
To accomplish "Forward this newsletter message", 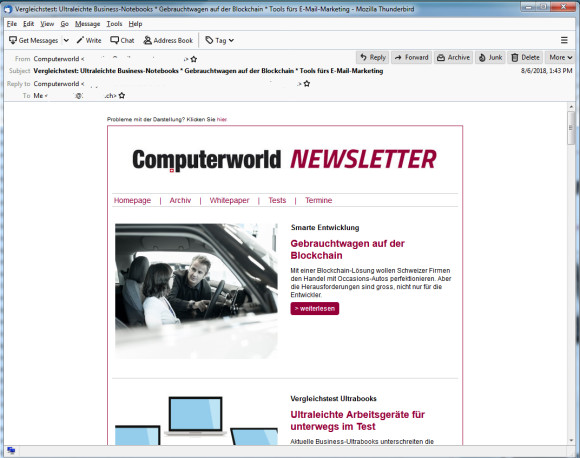I will pos(411,57).
